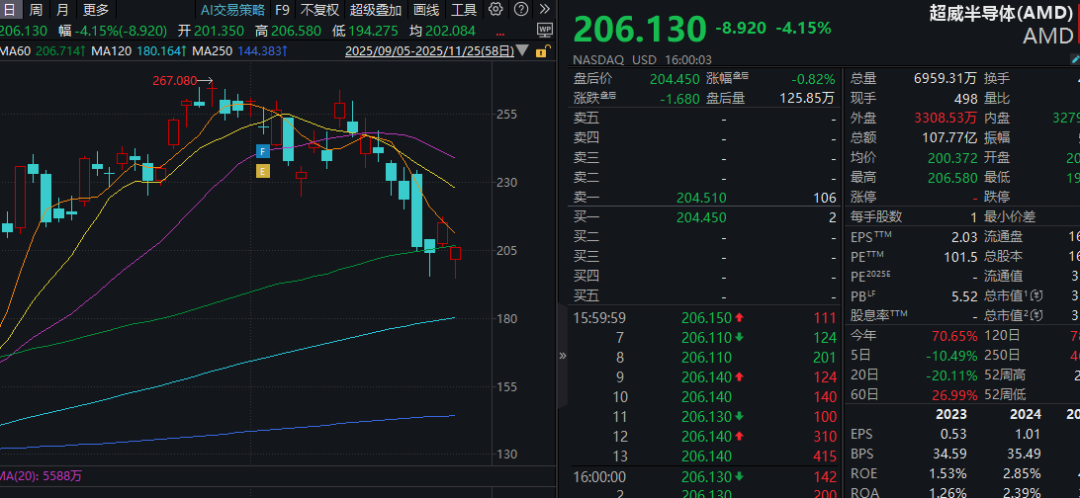Click 总额 value 107.77亿
The image size is (1080, 498).
tap(950, 138)
